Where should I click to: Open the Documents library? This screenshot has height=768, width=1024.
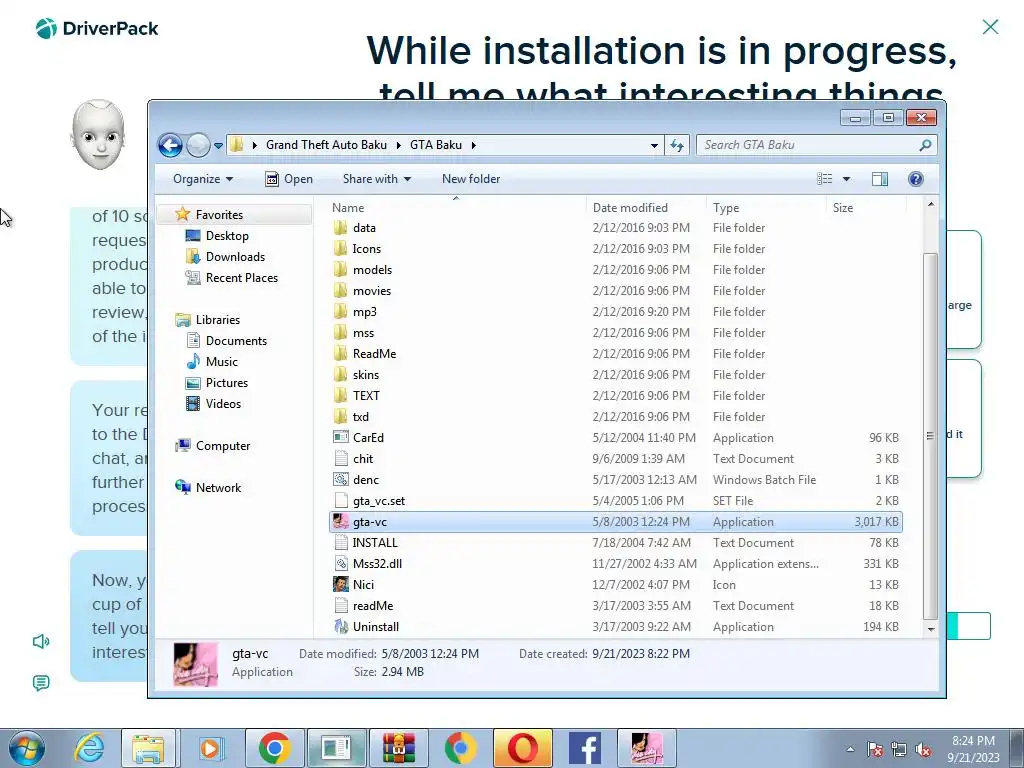236,341
